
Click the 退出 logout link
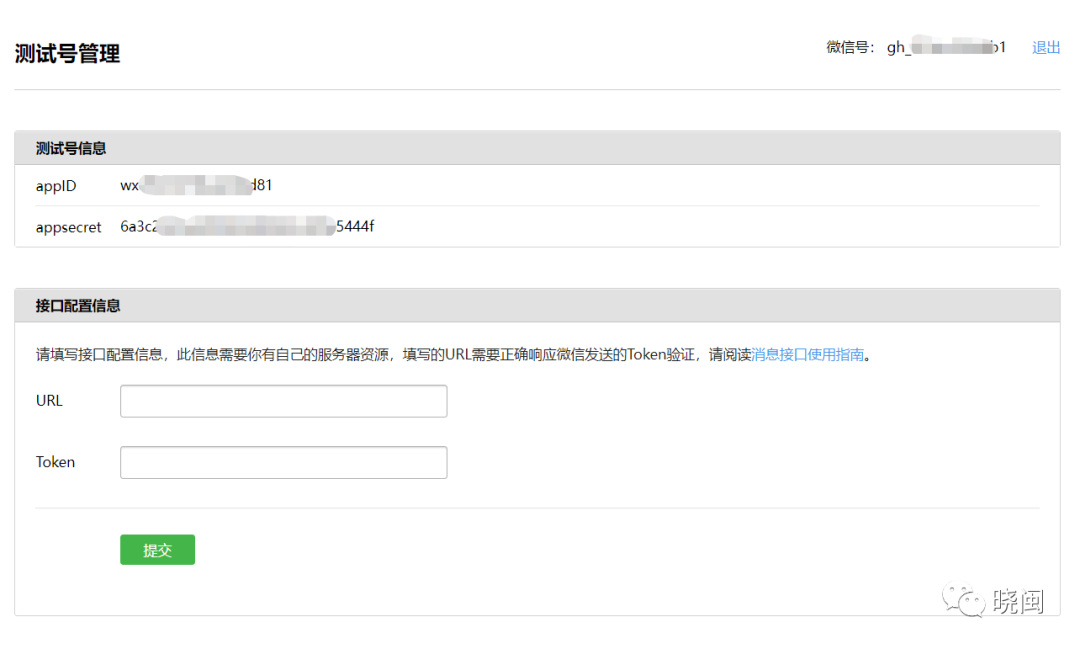tap(1046, 47)
